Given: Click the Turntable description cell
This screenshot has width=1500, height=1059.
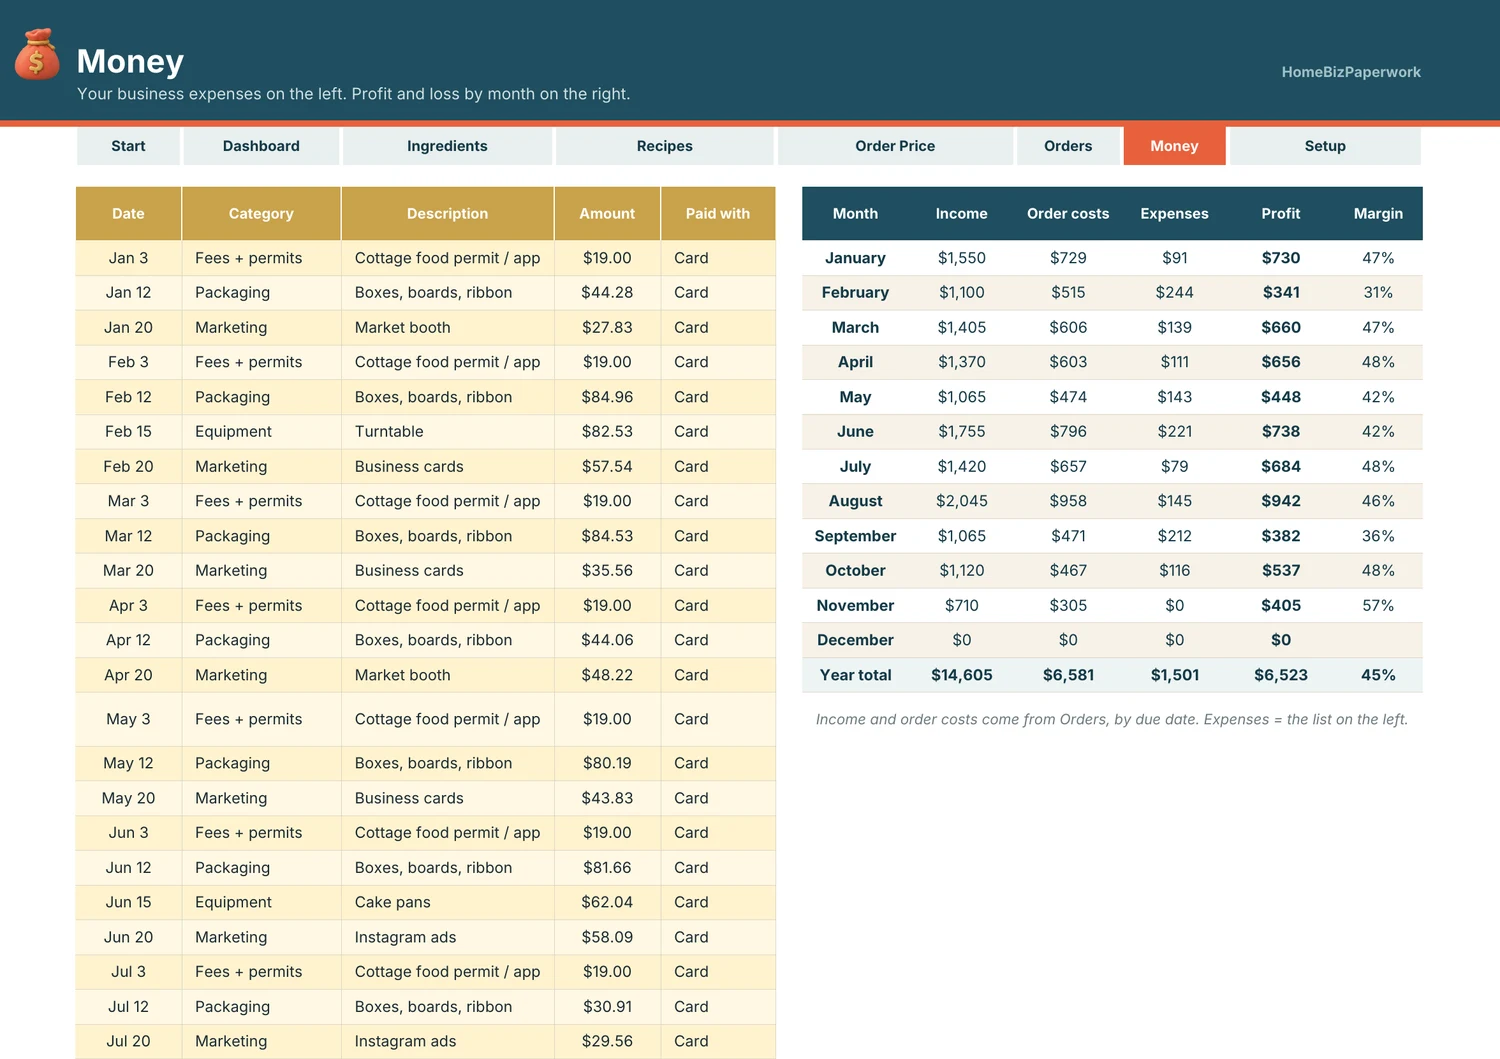Looking at the screenshot, I should click(447, 432).
